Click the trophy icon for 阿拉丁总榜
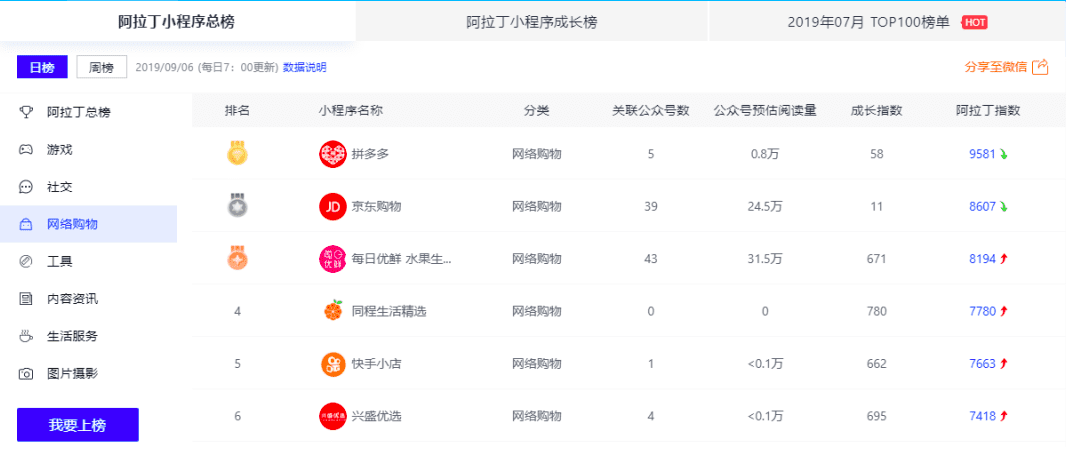The image size is (1066, 469). tap(26, 112)
